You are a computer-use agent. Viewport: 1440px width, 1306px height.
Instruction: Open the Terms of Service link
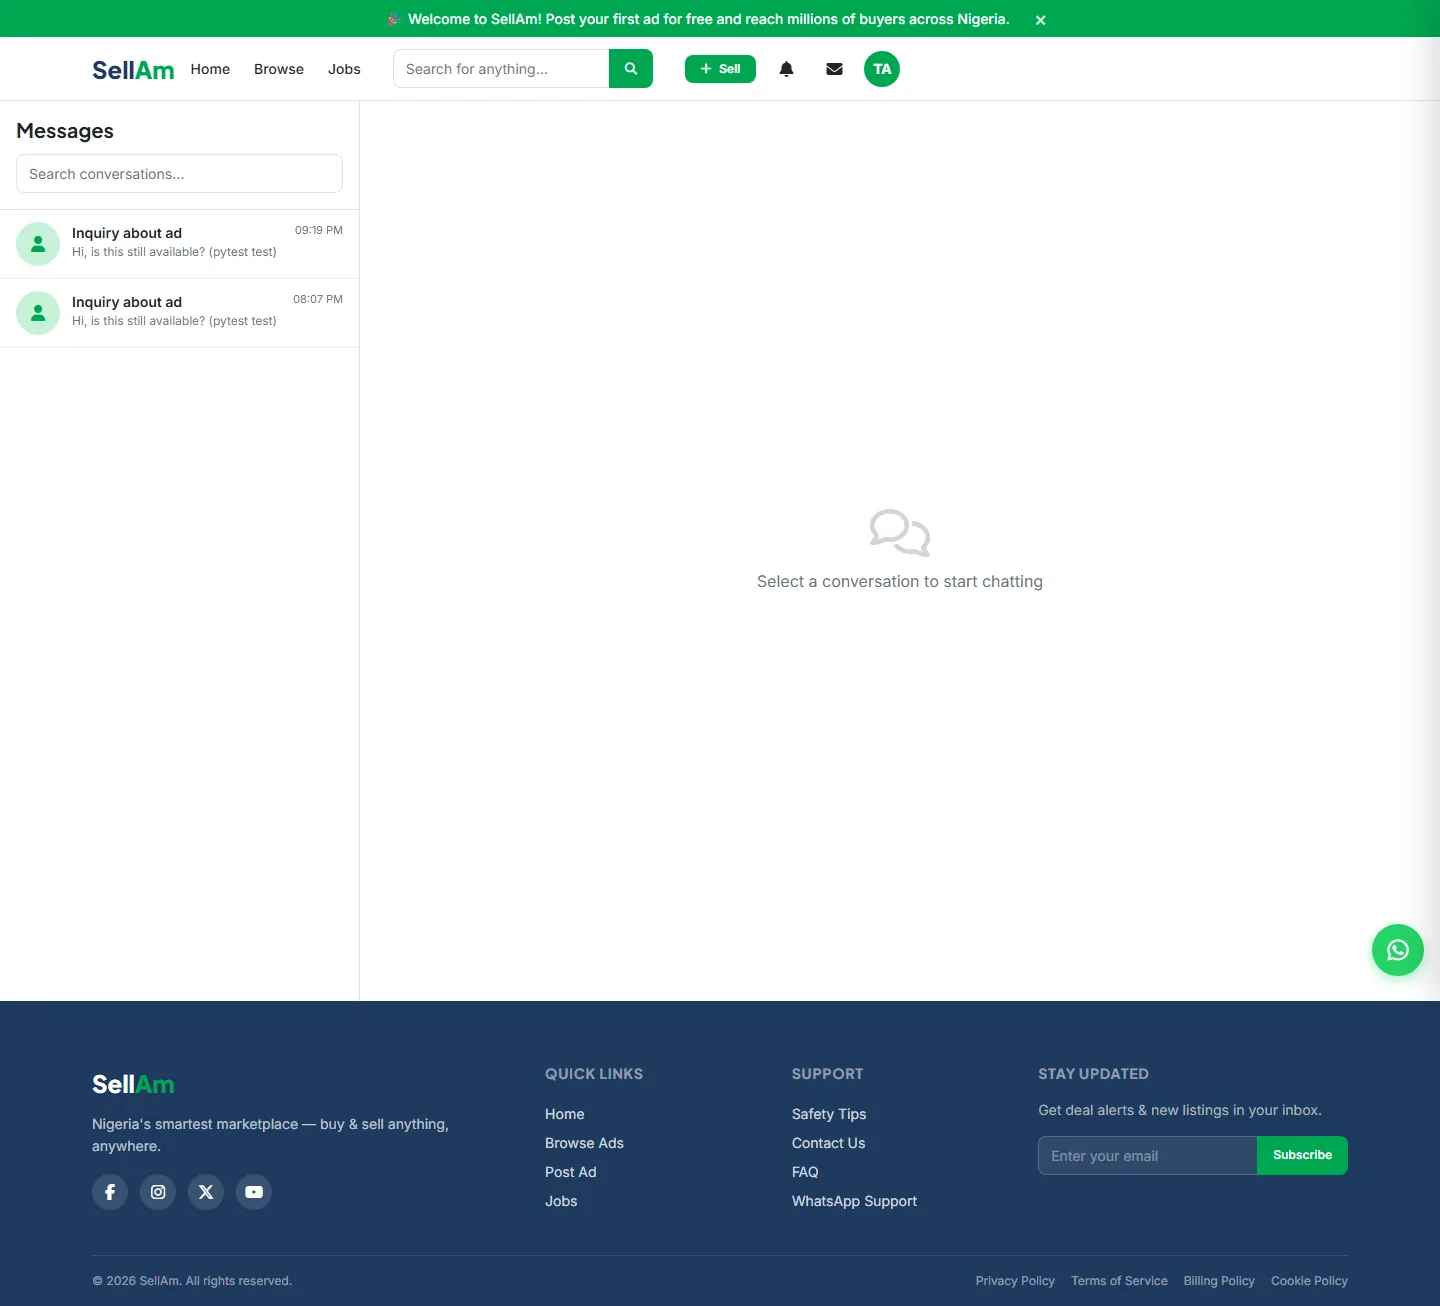coord(1119,1281)
